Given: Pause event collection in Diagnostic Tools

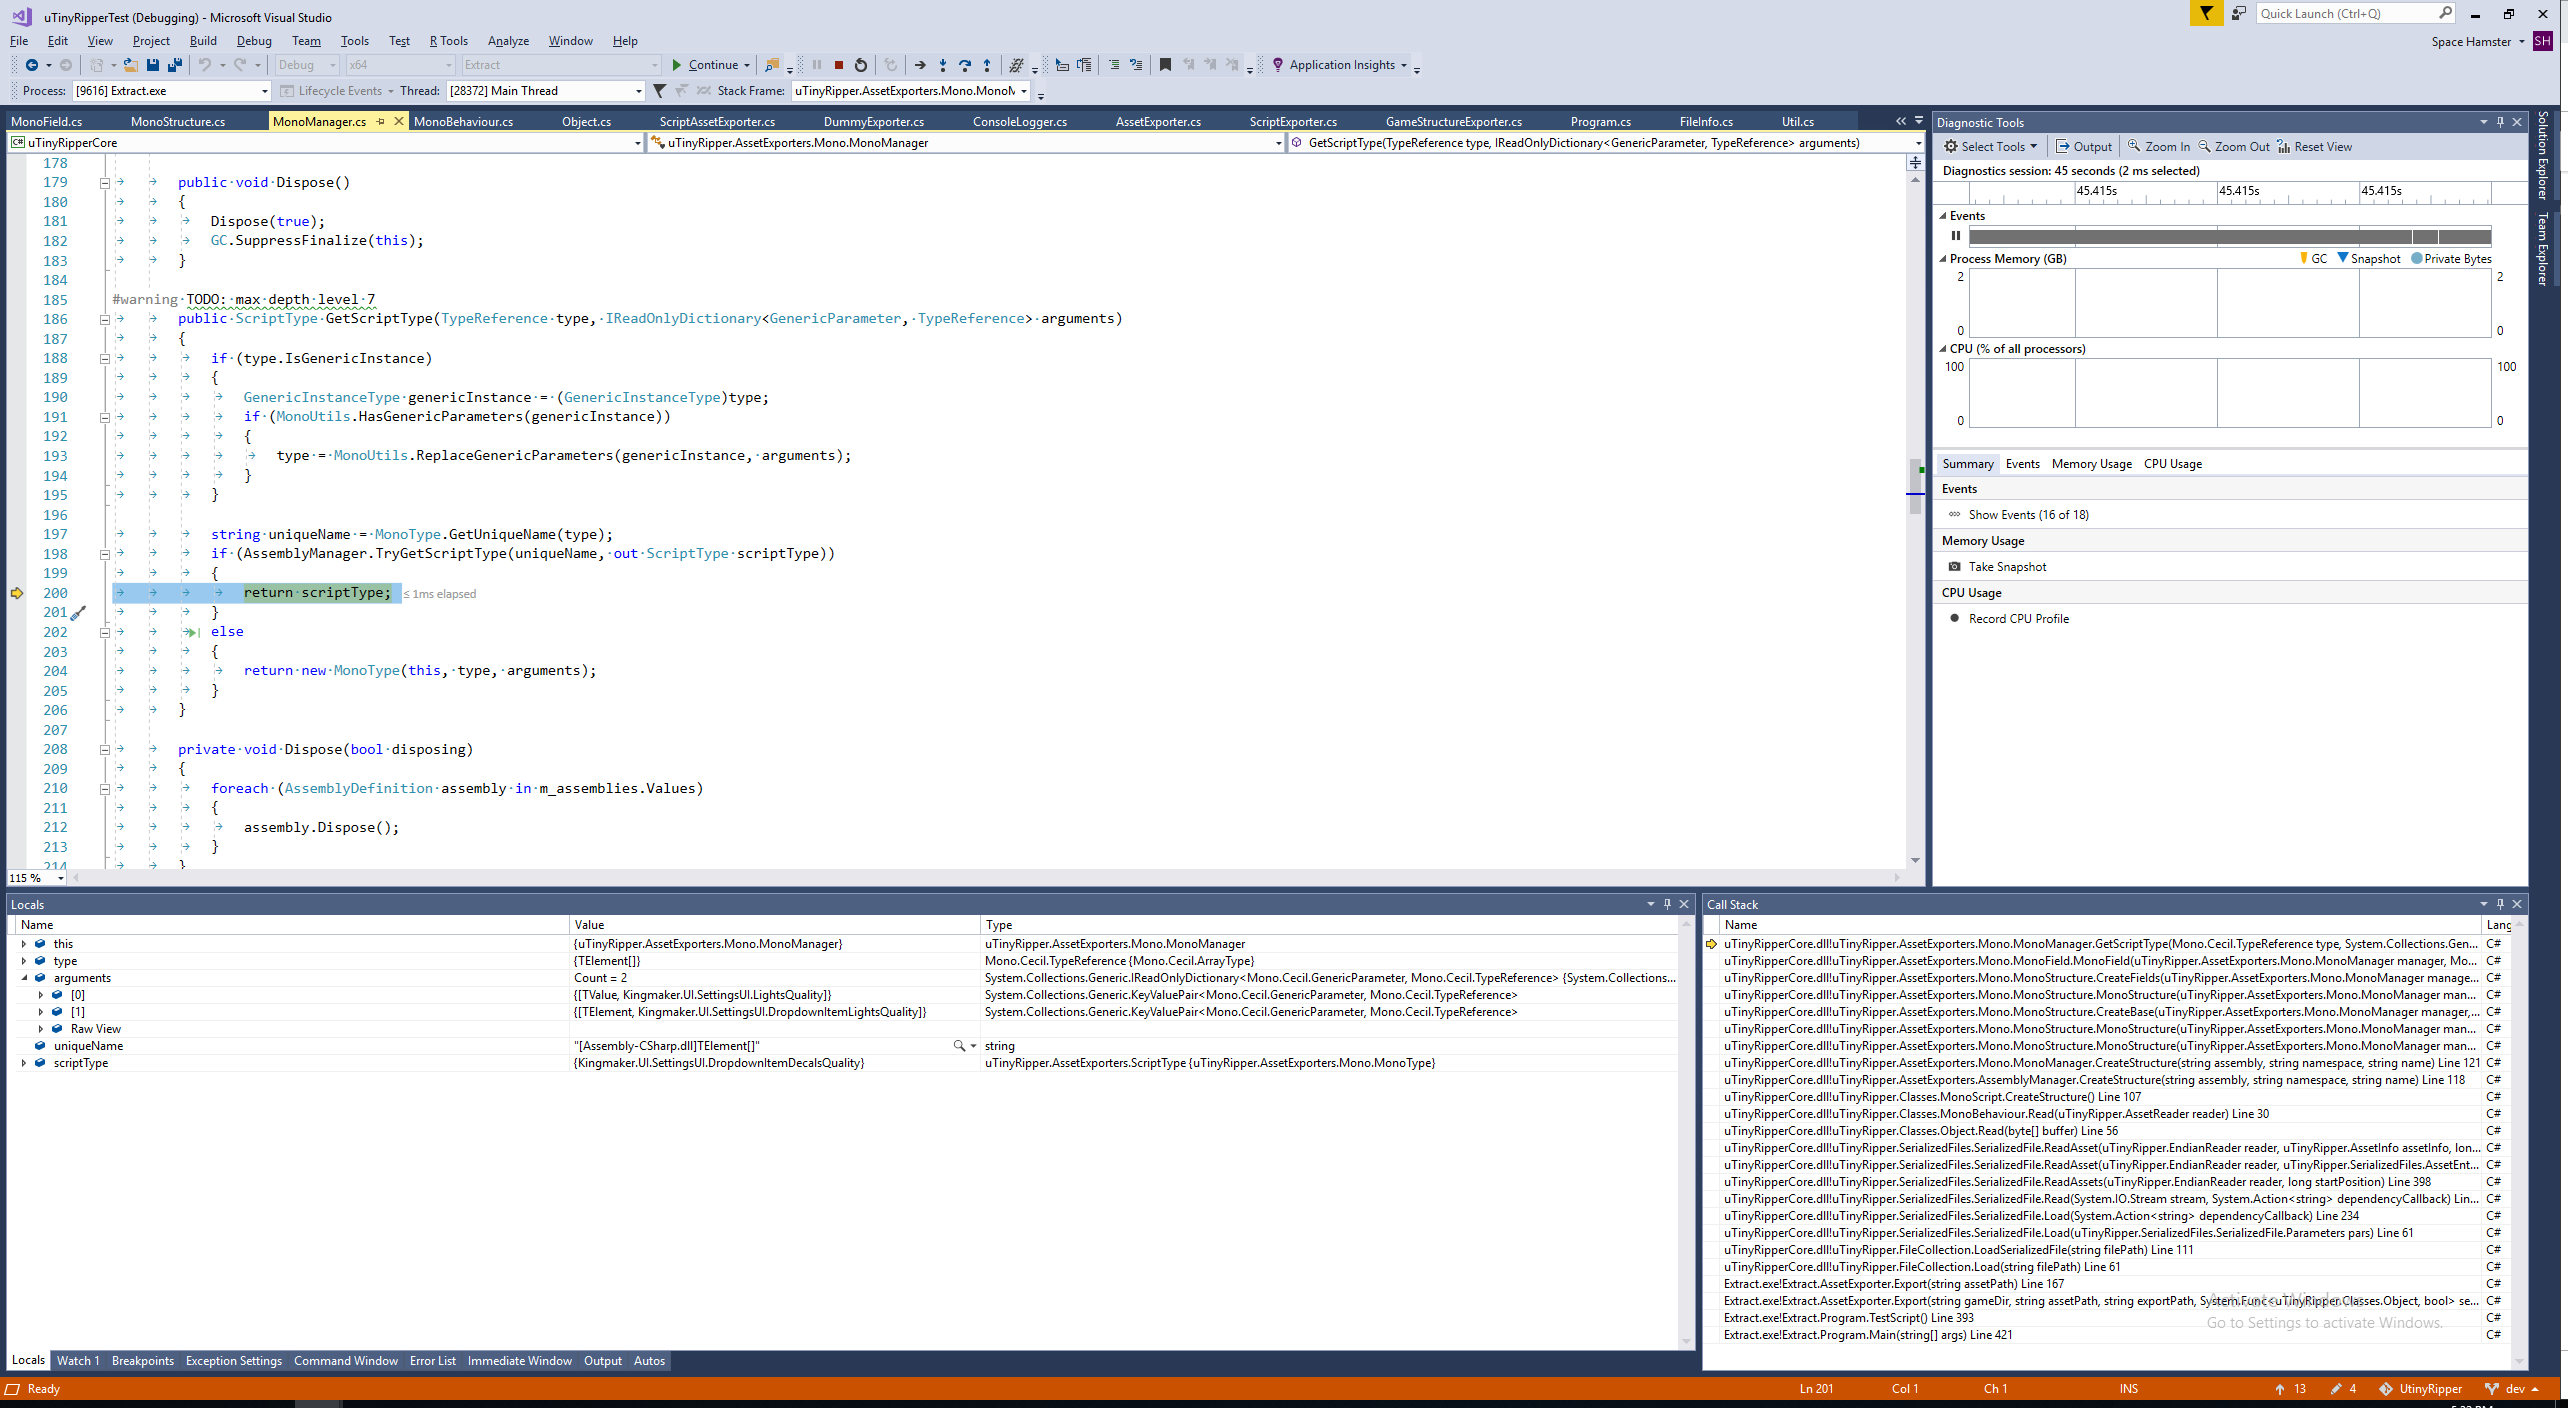Looking at the screenshot, I should (1956, 235).
